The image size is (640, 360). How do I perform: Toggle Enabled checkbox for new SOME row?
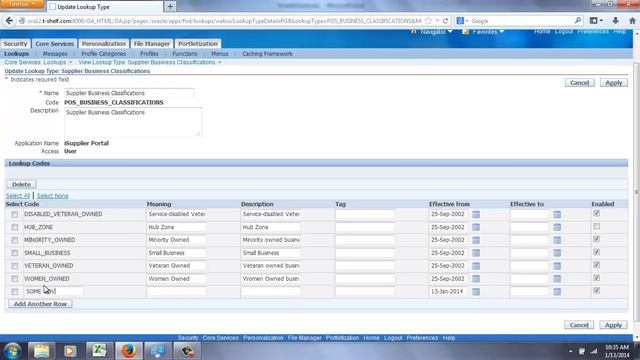tap(596, 290)
